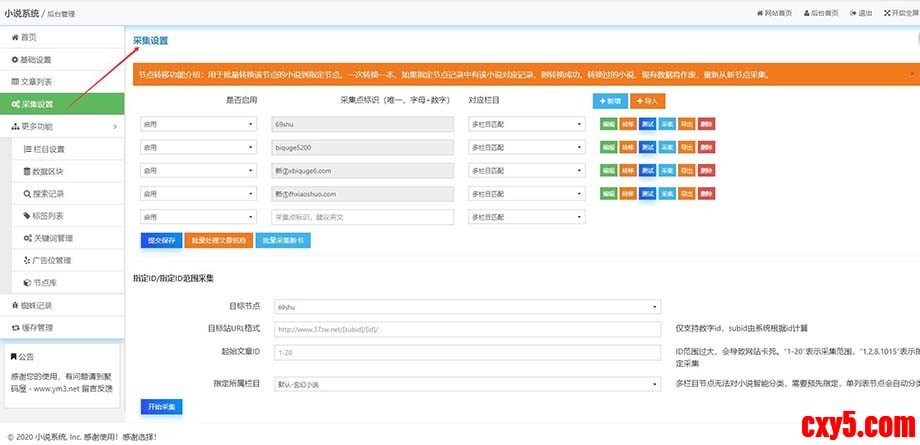The width and height of the screenshot is (920, 445).
Task: Click the 起始文章ID input field
Action: 468,353
